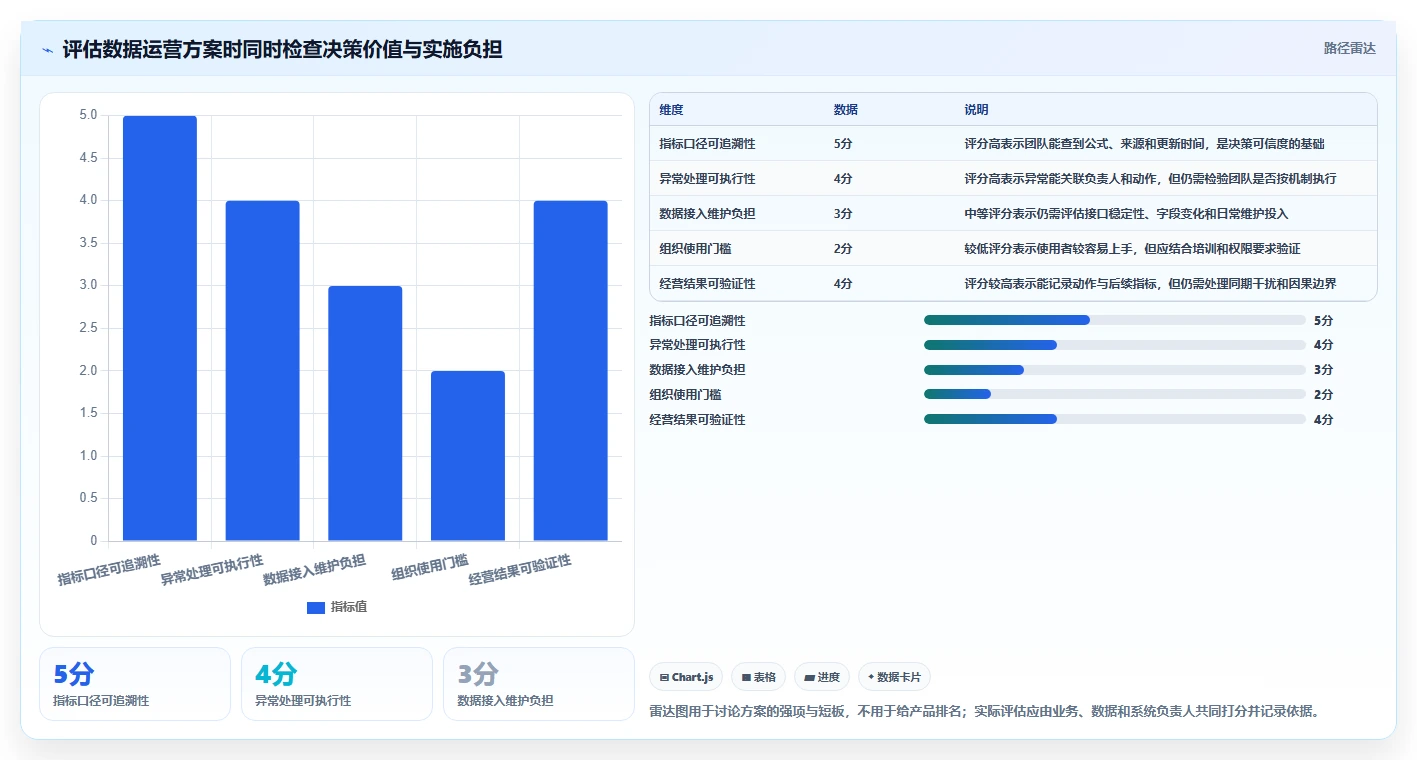Click the Chart.js tag chip
The image size is (1417, 760).
(686, 677)
